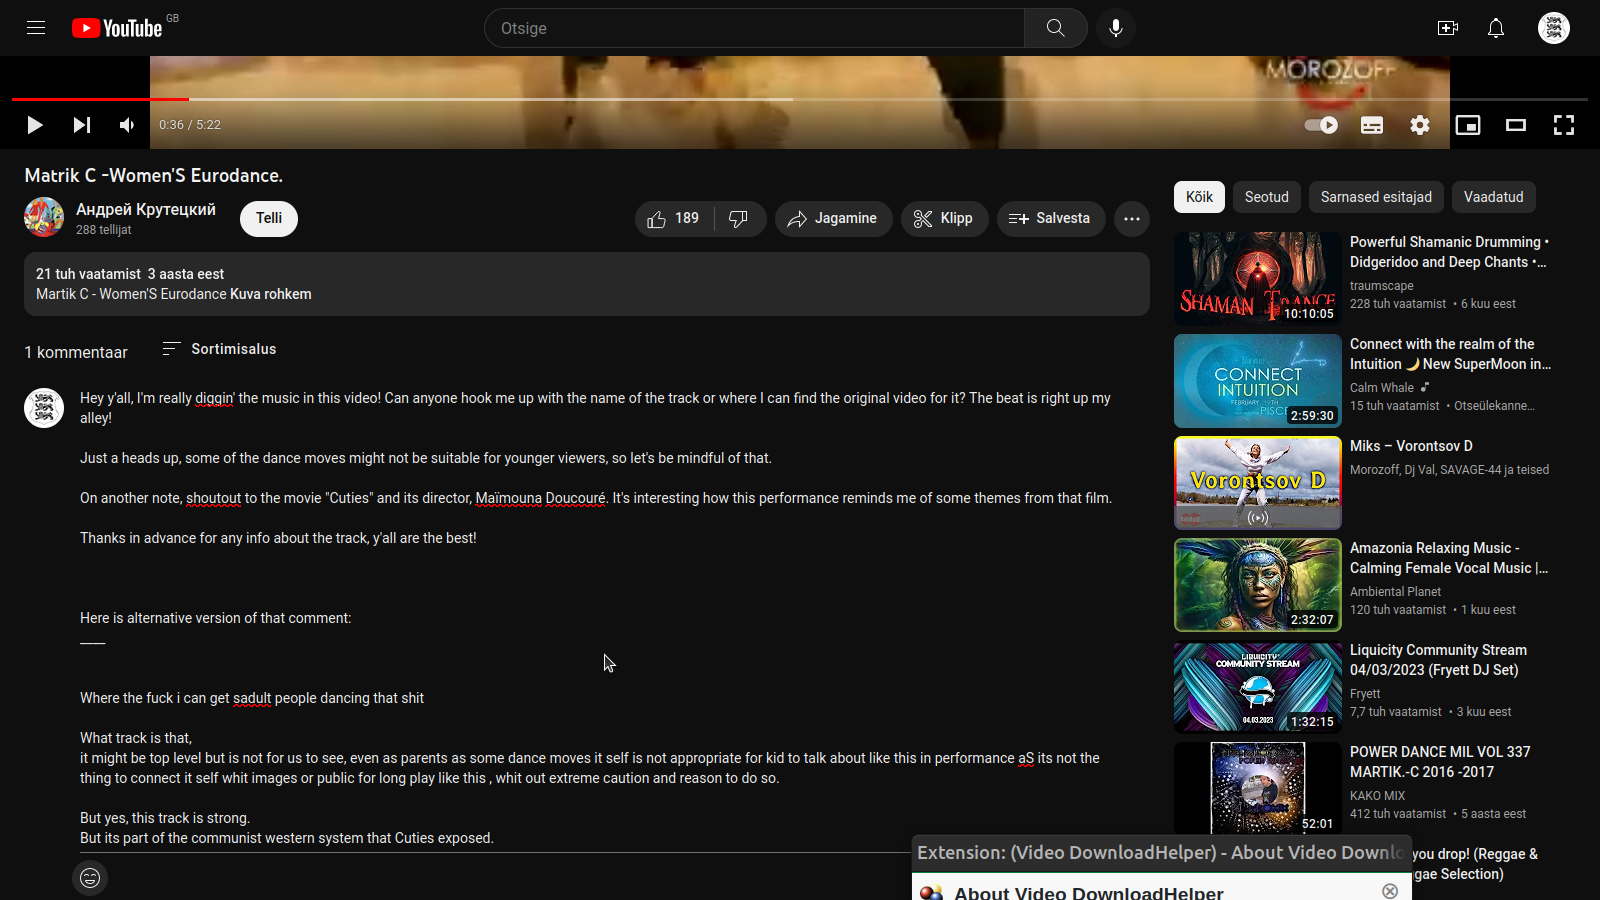This screenshot has height=900, width=1600.
Task: Open Connect with the realm title
Action: (x=1450, y=354)
